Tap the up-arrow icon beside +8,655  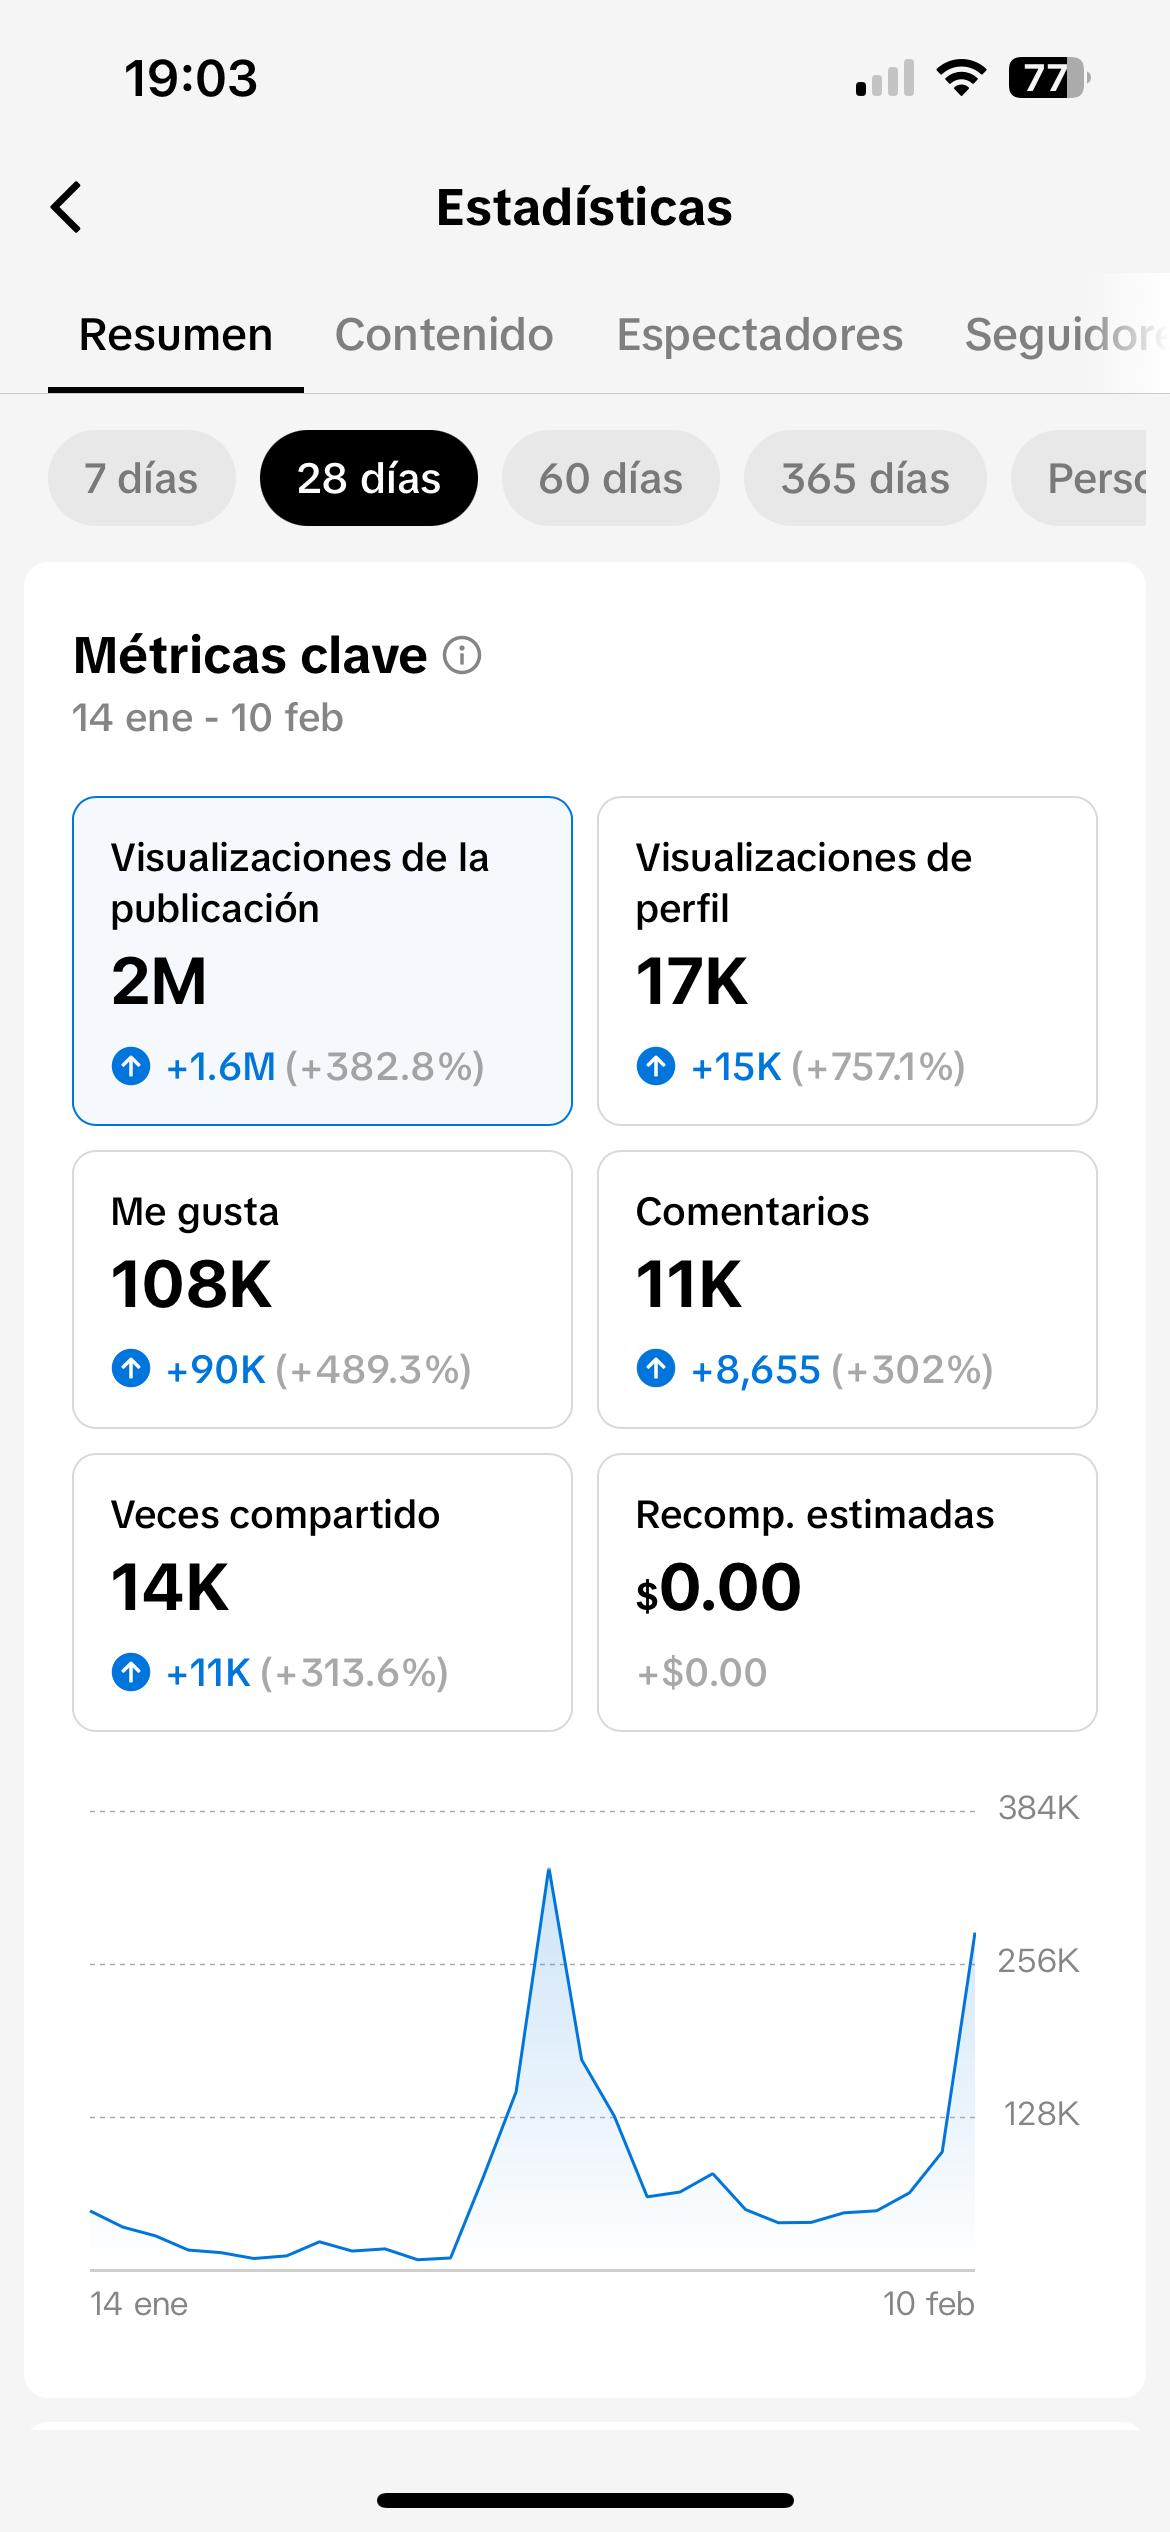click(x=656, y=1368)
